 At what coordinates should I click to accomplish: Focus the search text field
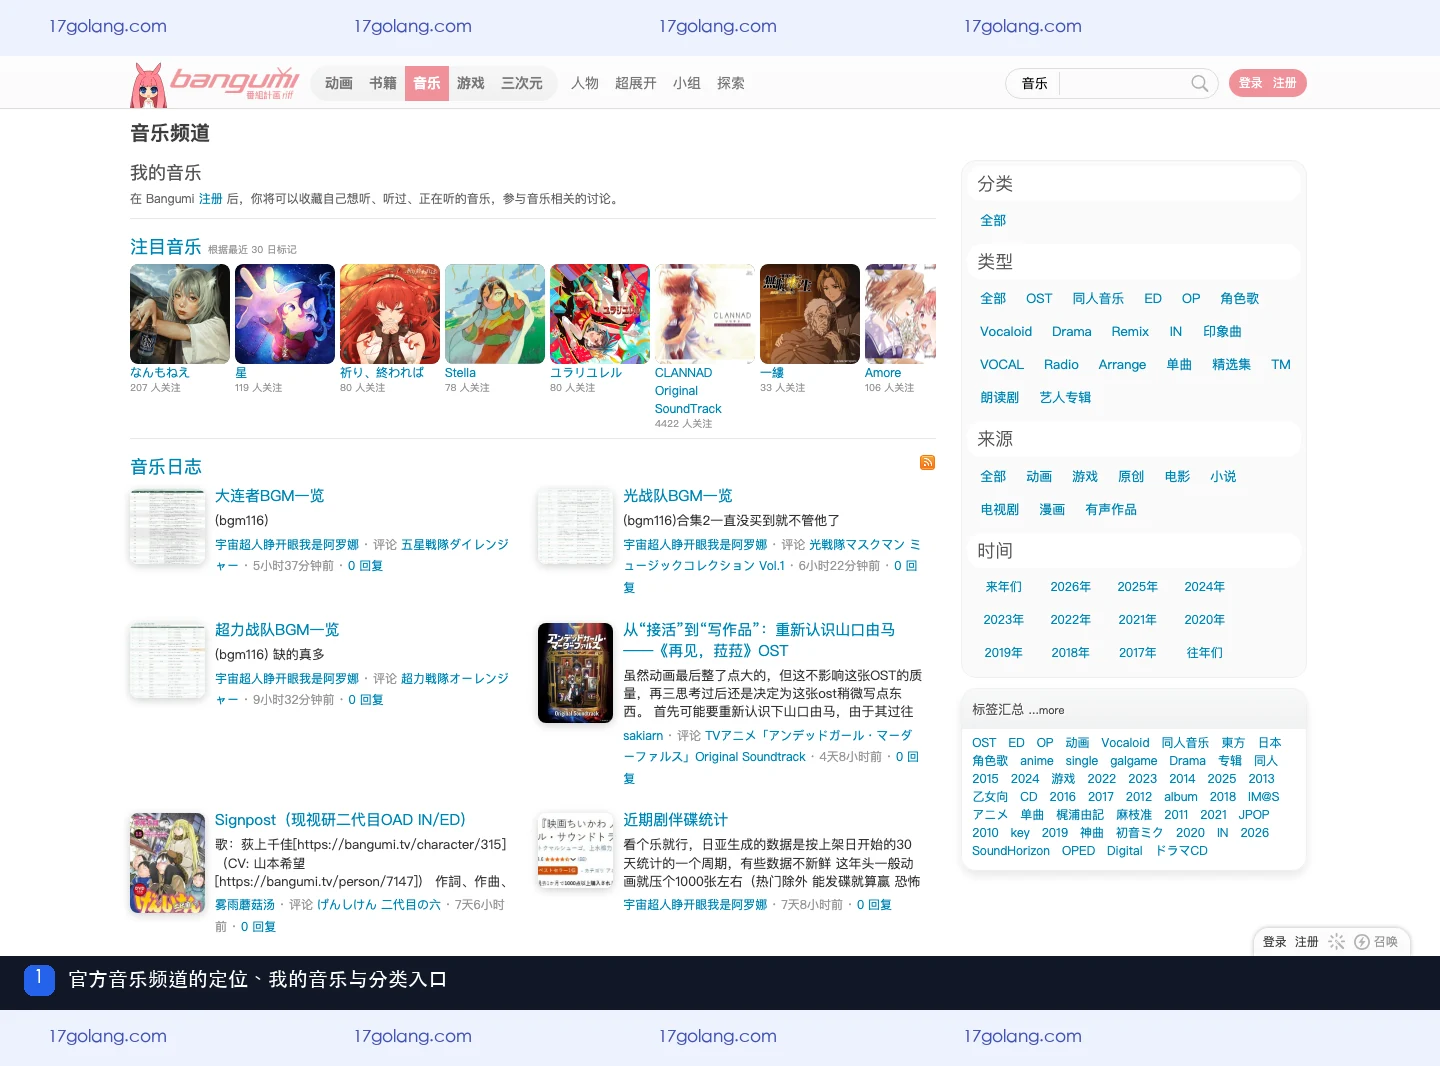(x=1122, y=83)
